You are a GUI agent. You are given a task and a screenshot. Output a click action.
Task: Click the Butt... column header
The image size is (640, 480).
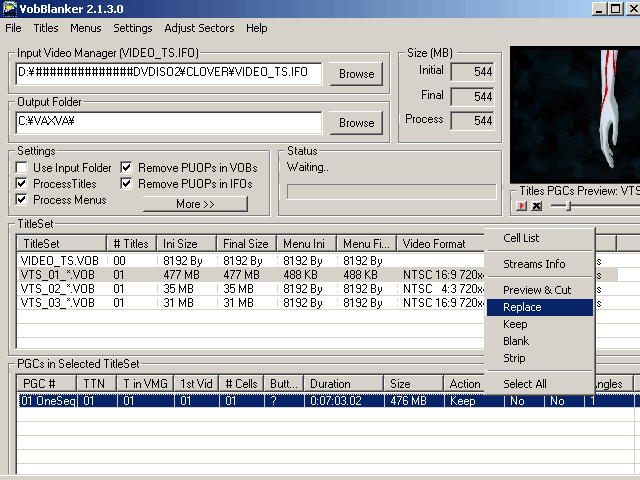coord(284,384)
